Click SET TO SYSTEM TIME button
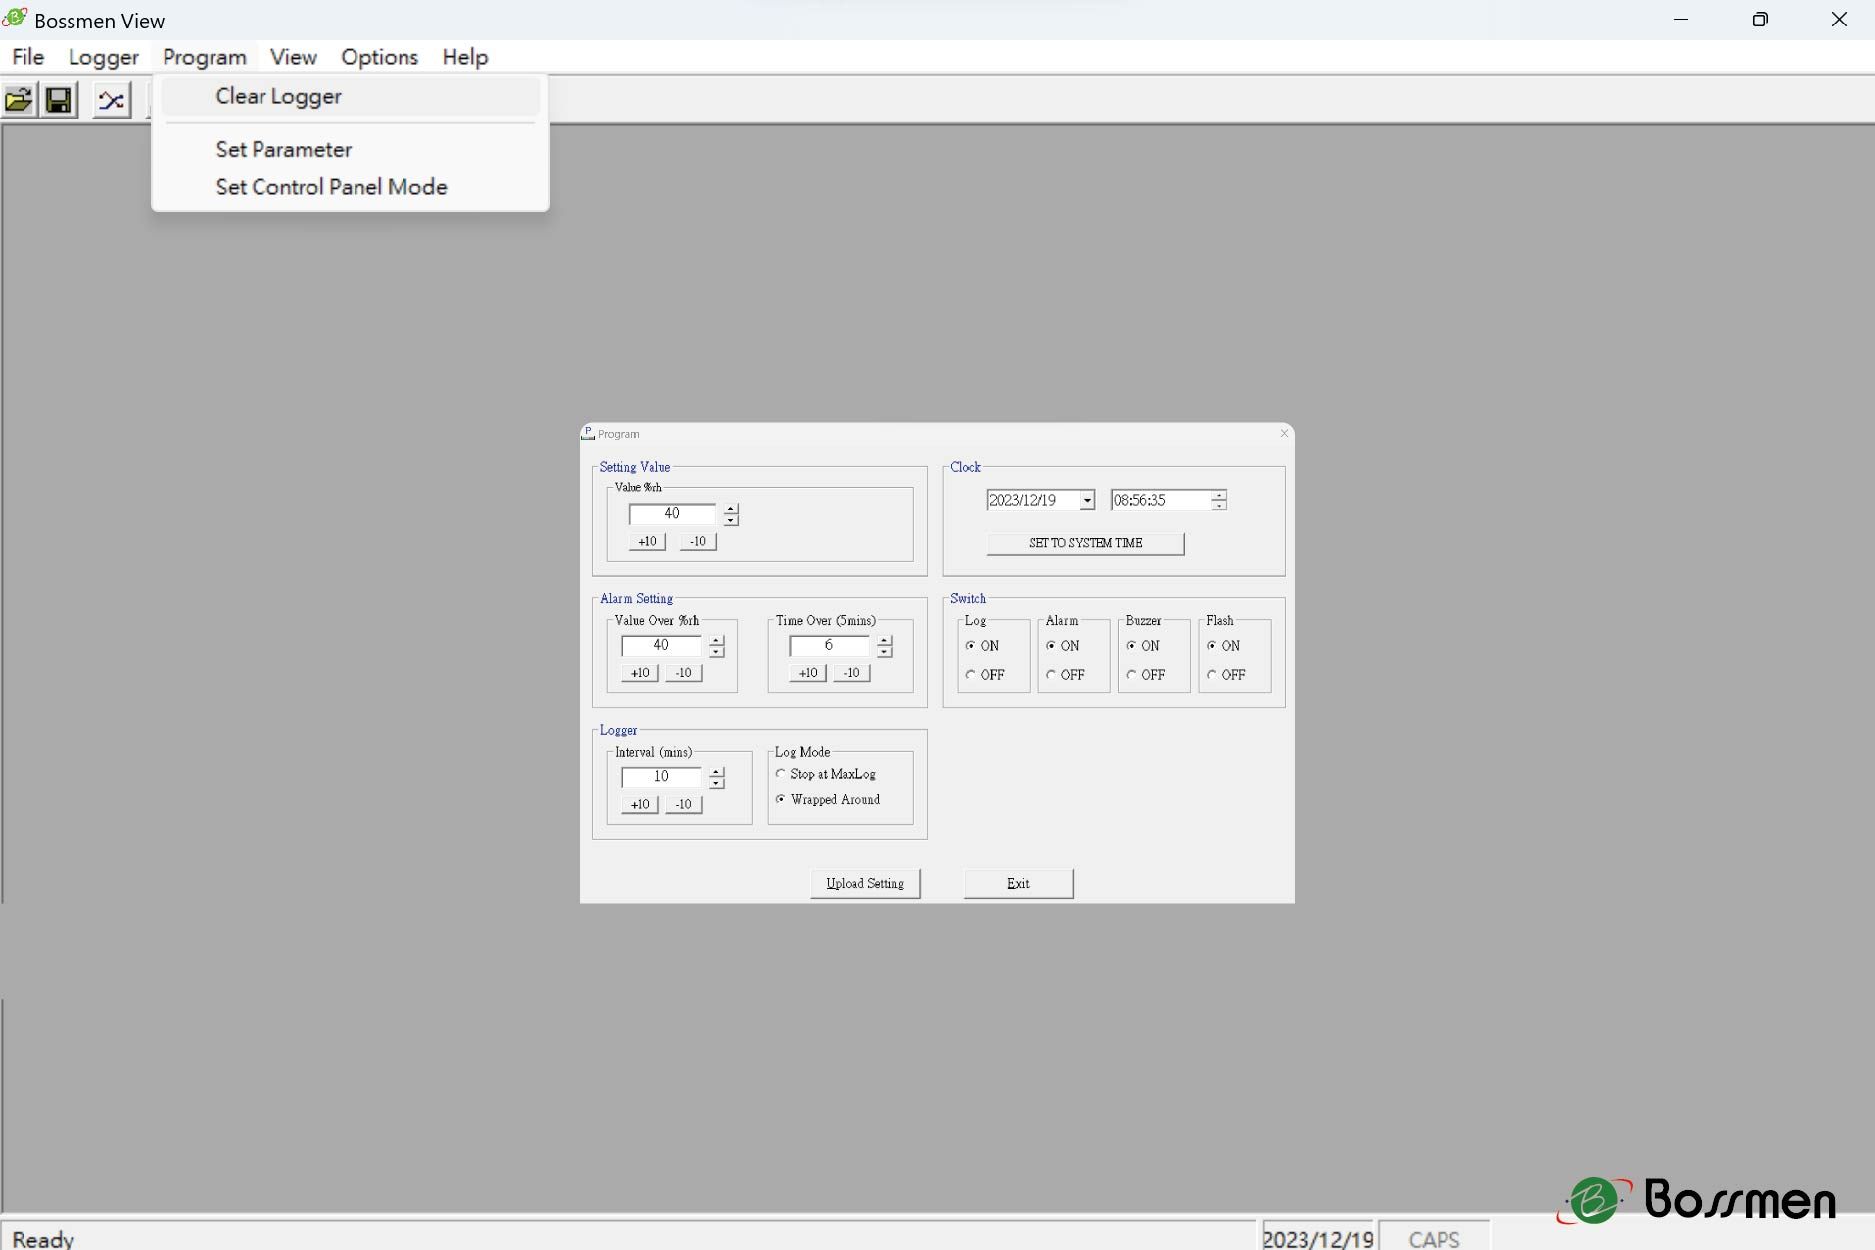This screenshot has height=1250, width=1875. tap(1085, 543)
